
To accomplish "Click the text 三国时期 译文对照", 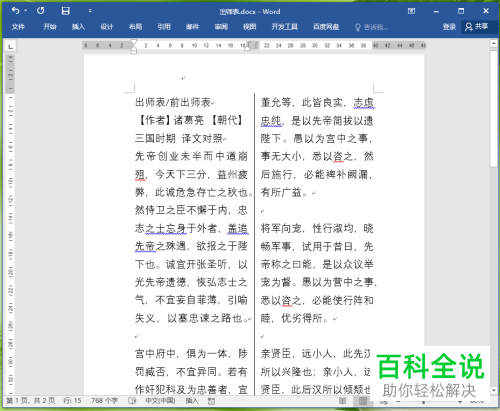I will (178, 138).
